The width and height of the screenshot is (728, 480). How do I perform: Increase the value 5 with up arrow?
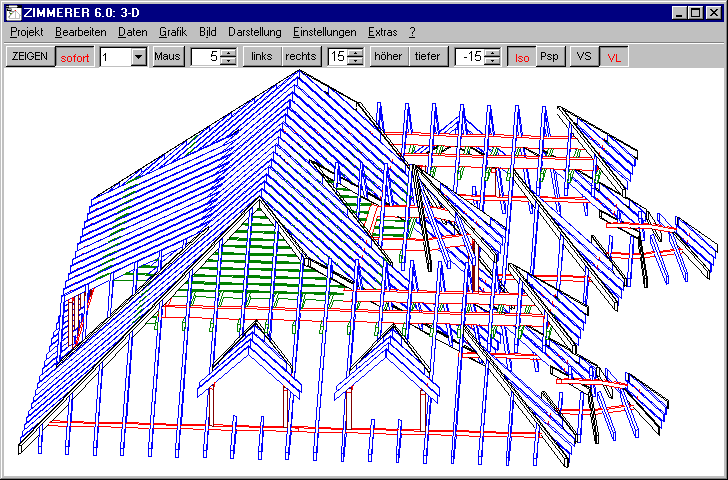click(228, 52)
